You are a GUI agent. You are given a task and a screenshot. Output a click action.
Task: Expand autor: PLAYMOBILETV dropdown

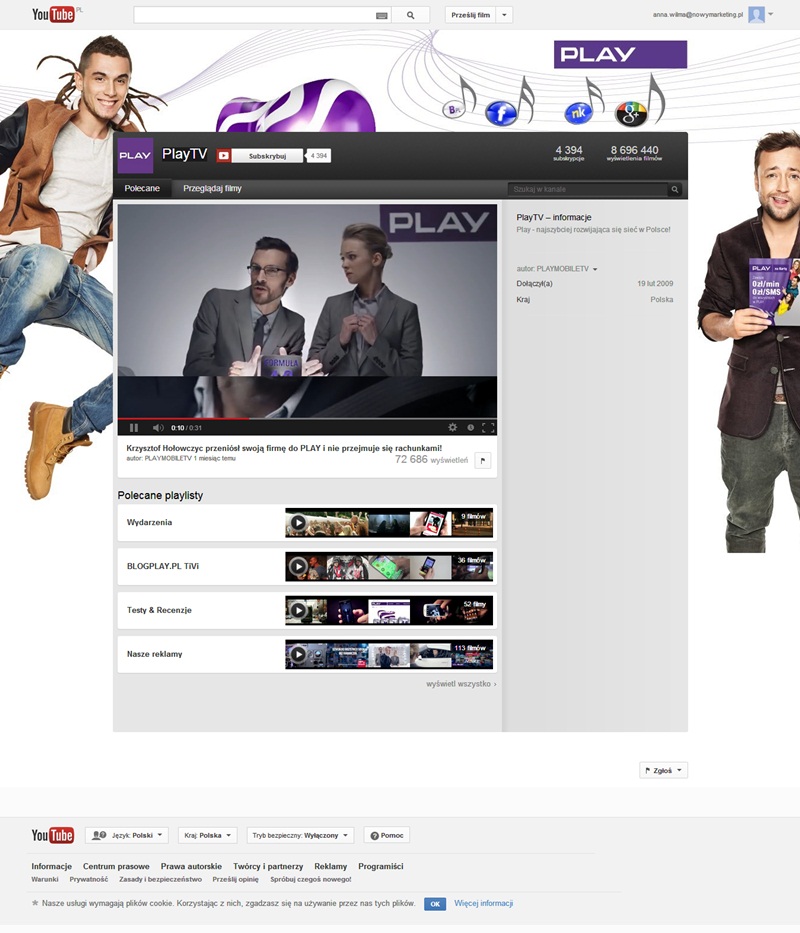pos(595,269)
